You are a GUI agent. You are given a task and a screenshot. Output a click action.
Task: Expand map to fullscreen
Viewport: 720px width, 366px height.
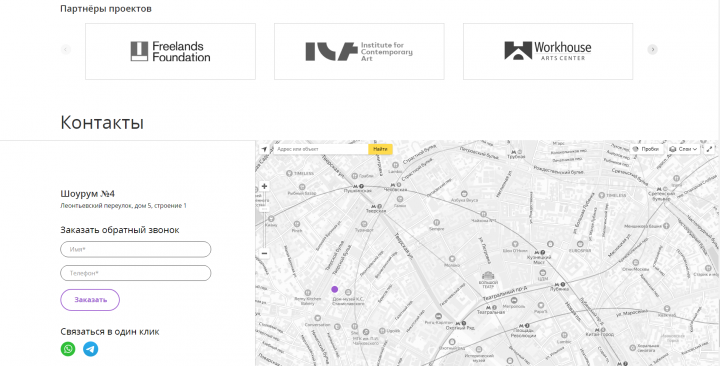click(710, 149)
